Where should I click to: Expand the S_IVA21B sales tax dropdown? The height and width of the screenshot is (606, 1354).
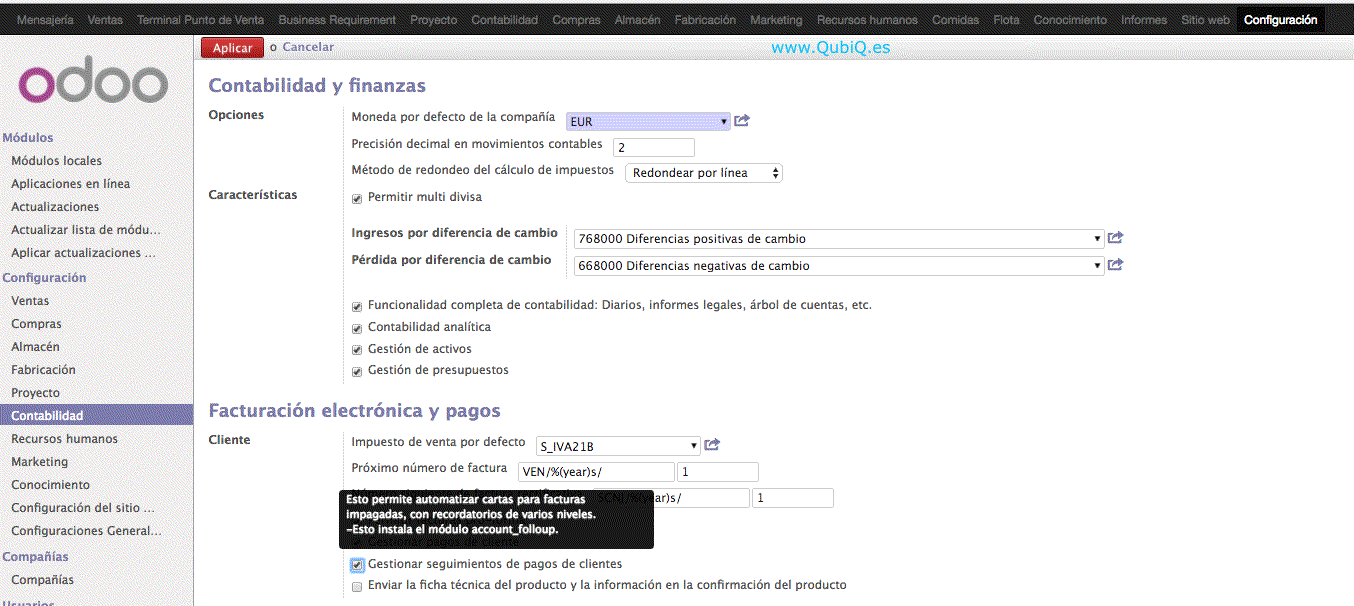tap(617, 446)
